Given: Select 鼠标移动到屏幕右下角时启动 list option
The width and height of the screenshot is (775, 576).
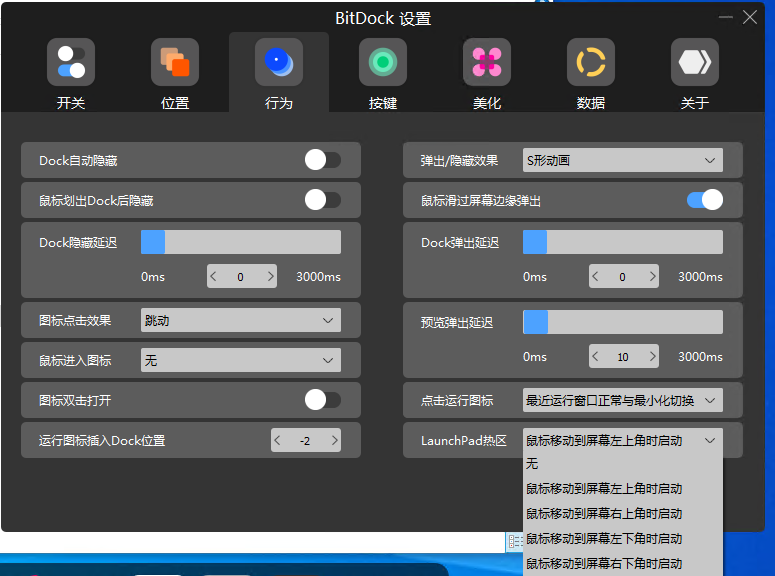Looking at the screenshot, I should click(x=623, y=563).
